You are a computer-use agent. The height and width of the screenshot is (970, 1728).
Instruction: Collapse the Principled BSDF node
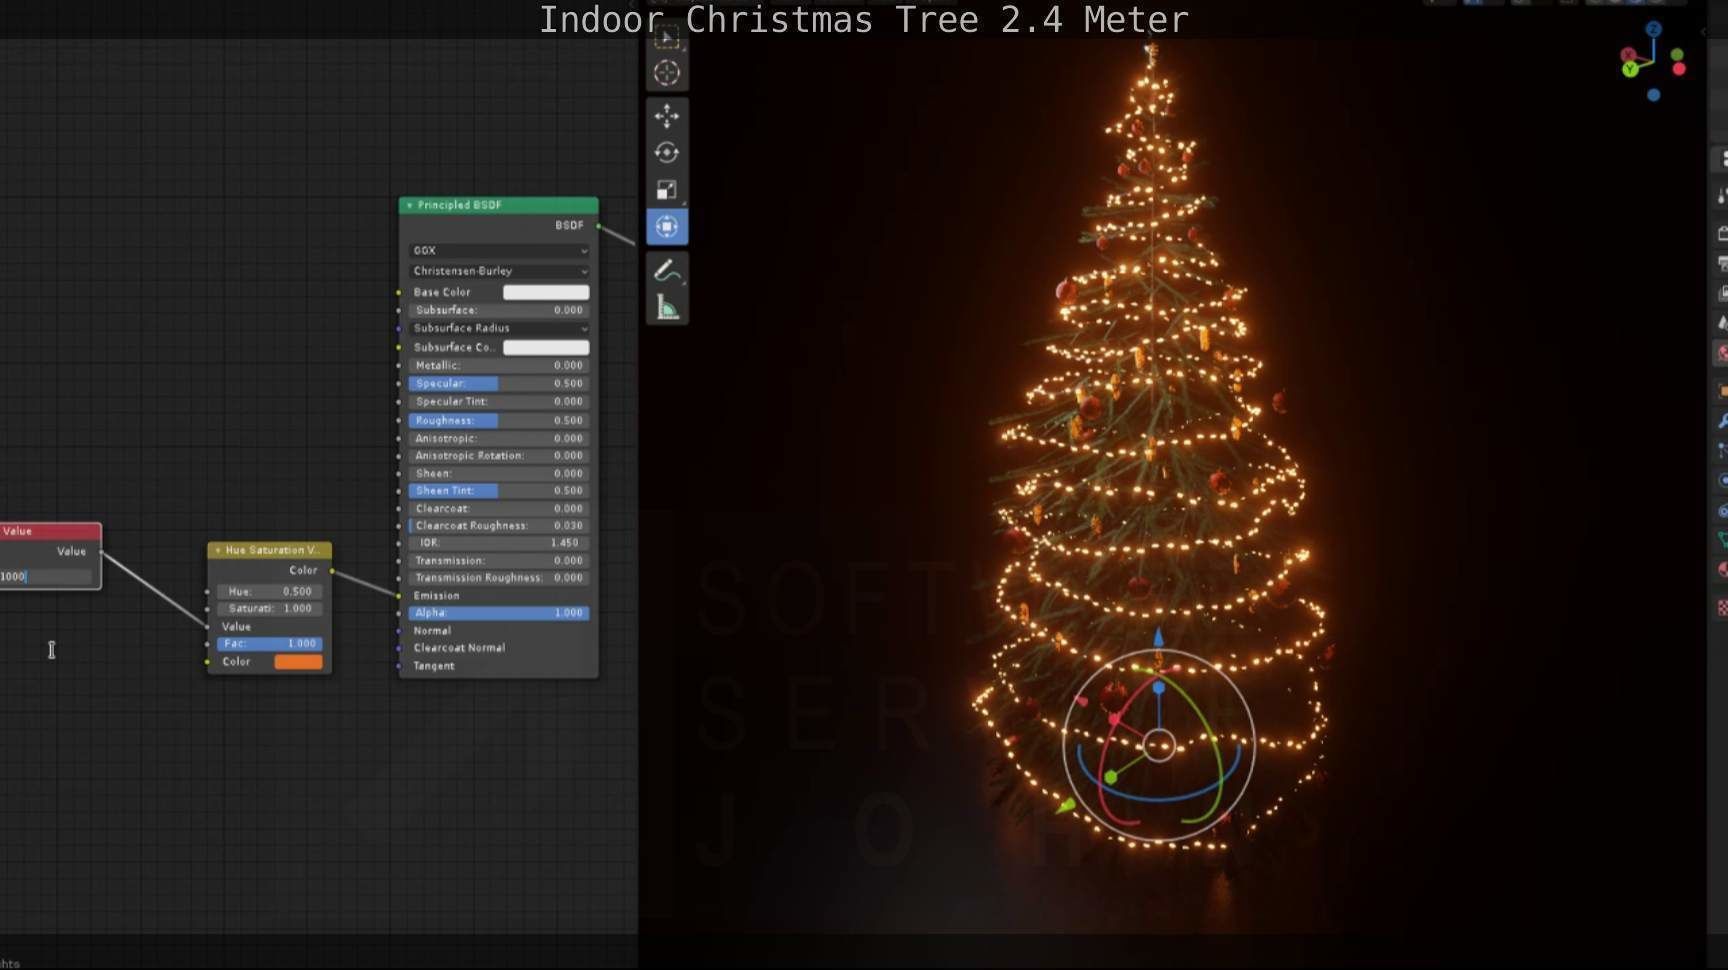click(409, 205)
